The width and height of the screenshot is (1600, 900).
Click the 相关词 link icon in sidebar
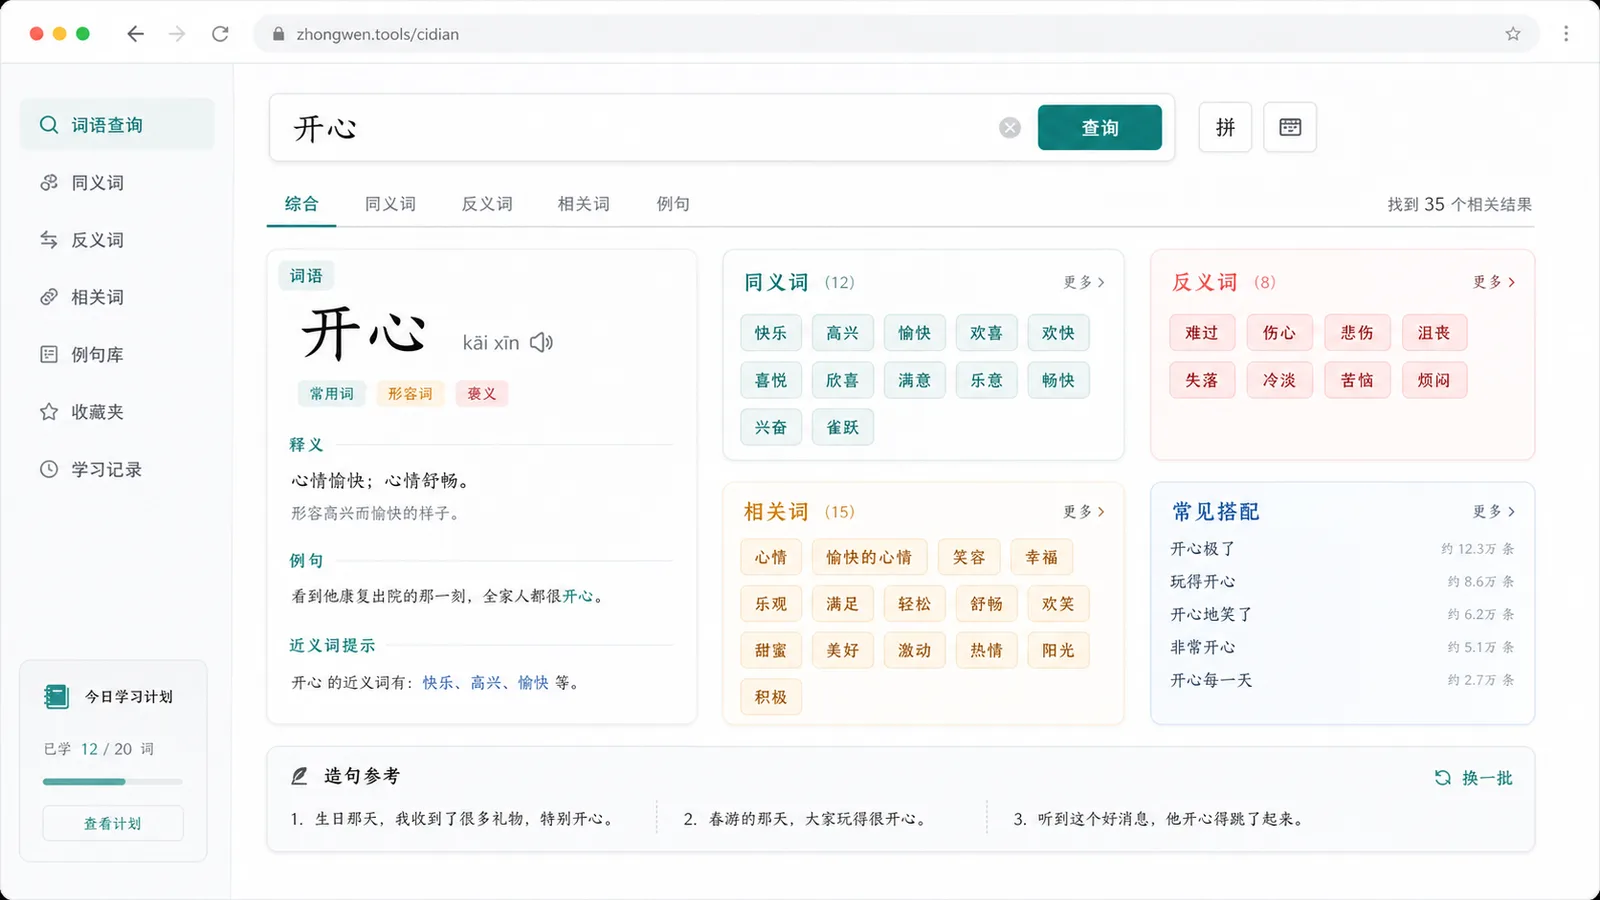(x=49, y=297)
